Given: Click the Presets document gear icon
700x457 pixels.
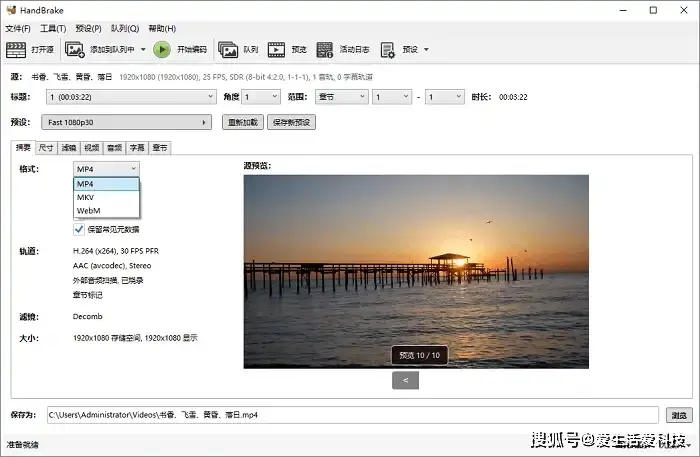Looking at the screenshot, I should 388,50.
